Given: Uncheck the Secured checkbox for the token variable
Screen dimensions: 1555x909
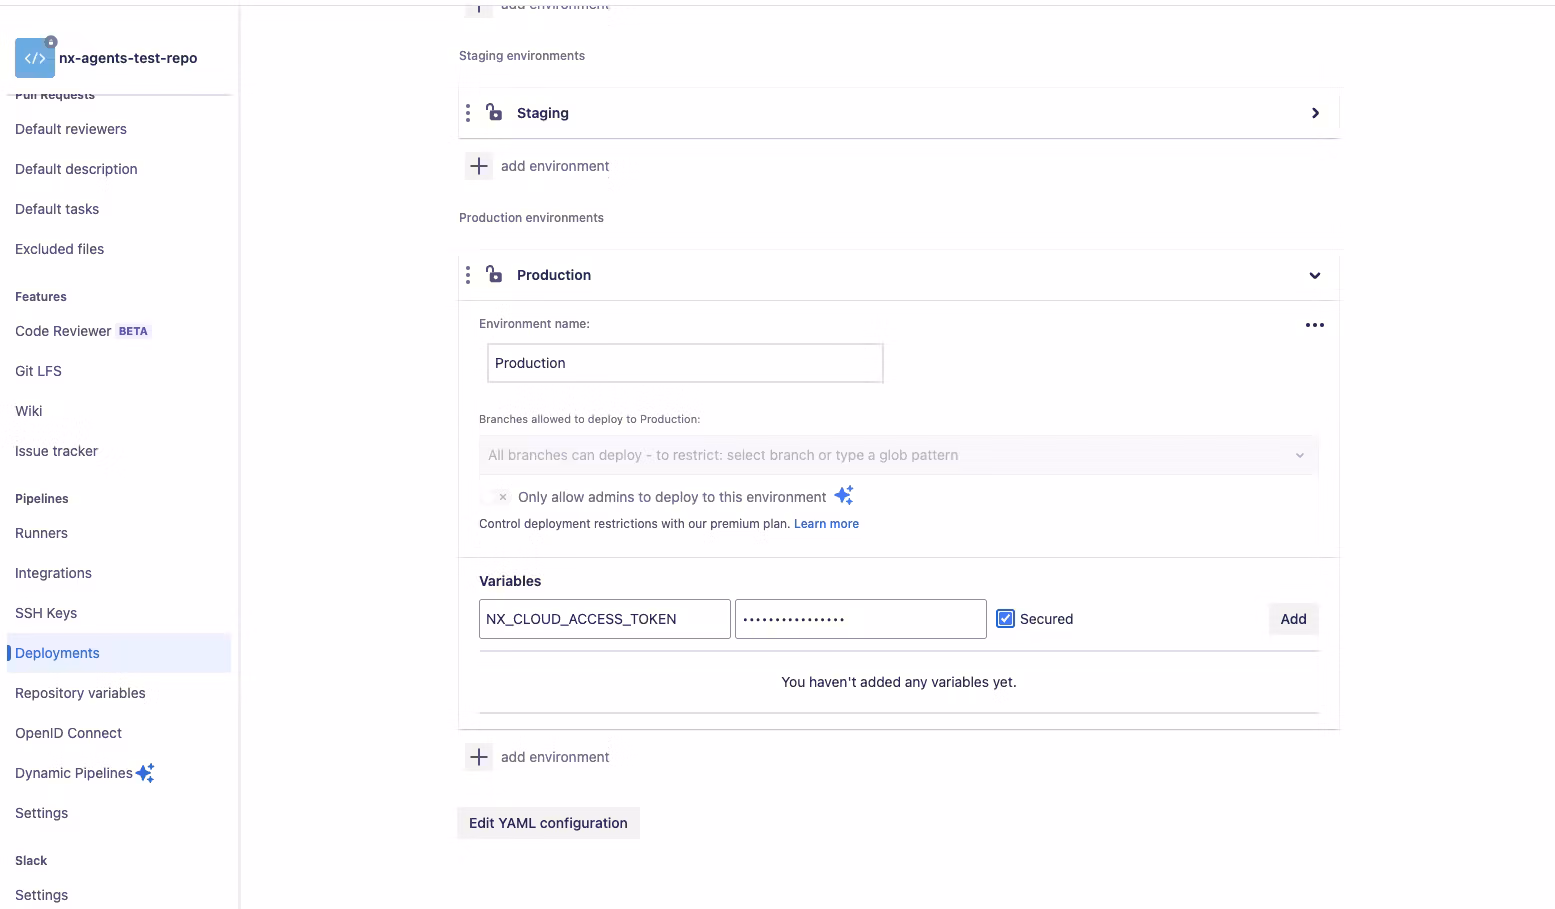Looking at the screenshot, I should click(x=1004, y=618).
